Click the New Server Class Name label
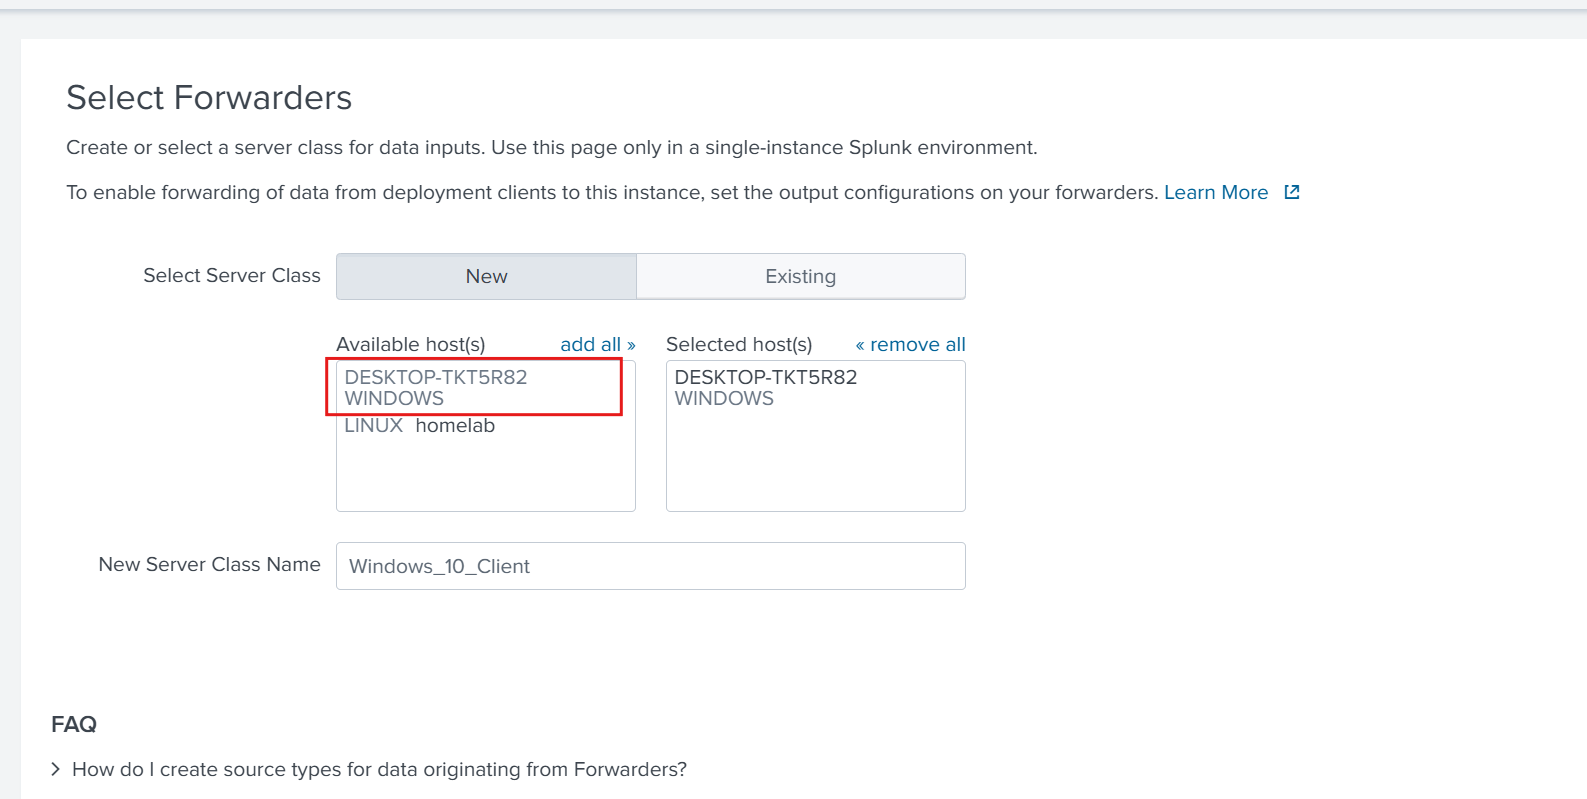 (x=209, y=564)
